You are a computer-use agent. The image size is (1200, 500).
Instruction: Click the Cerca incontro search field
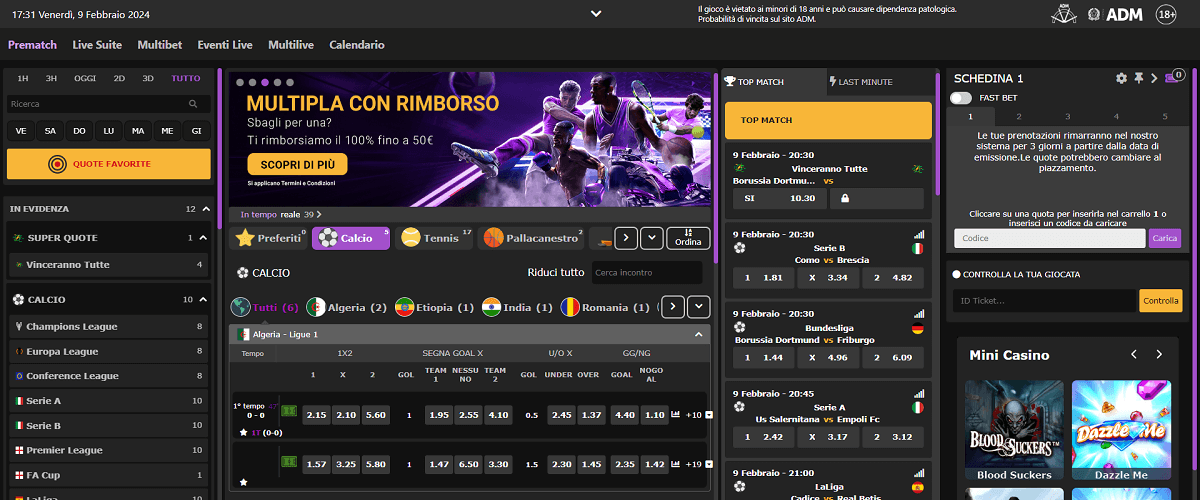pyautogui.click(x=646, y=272)
